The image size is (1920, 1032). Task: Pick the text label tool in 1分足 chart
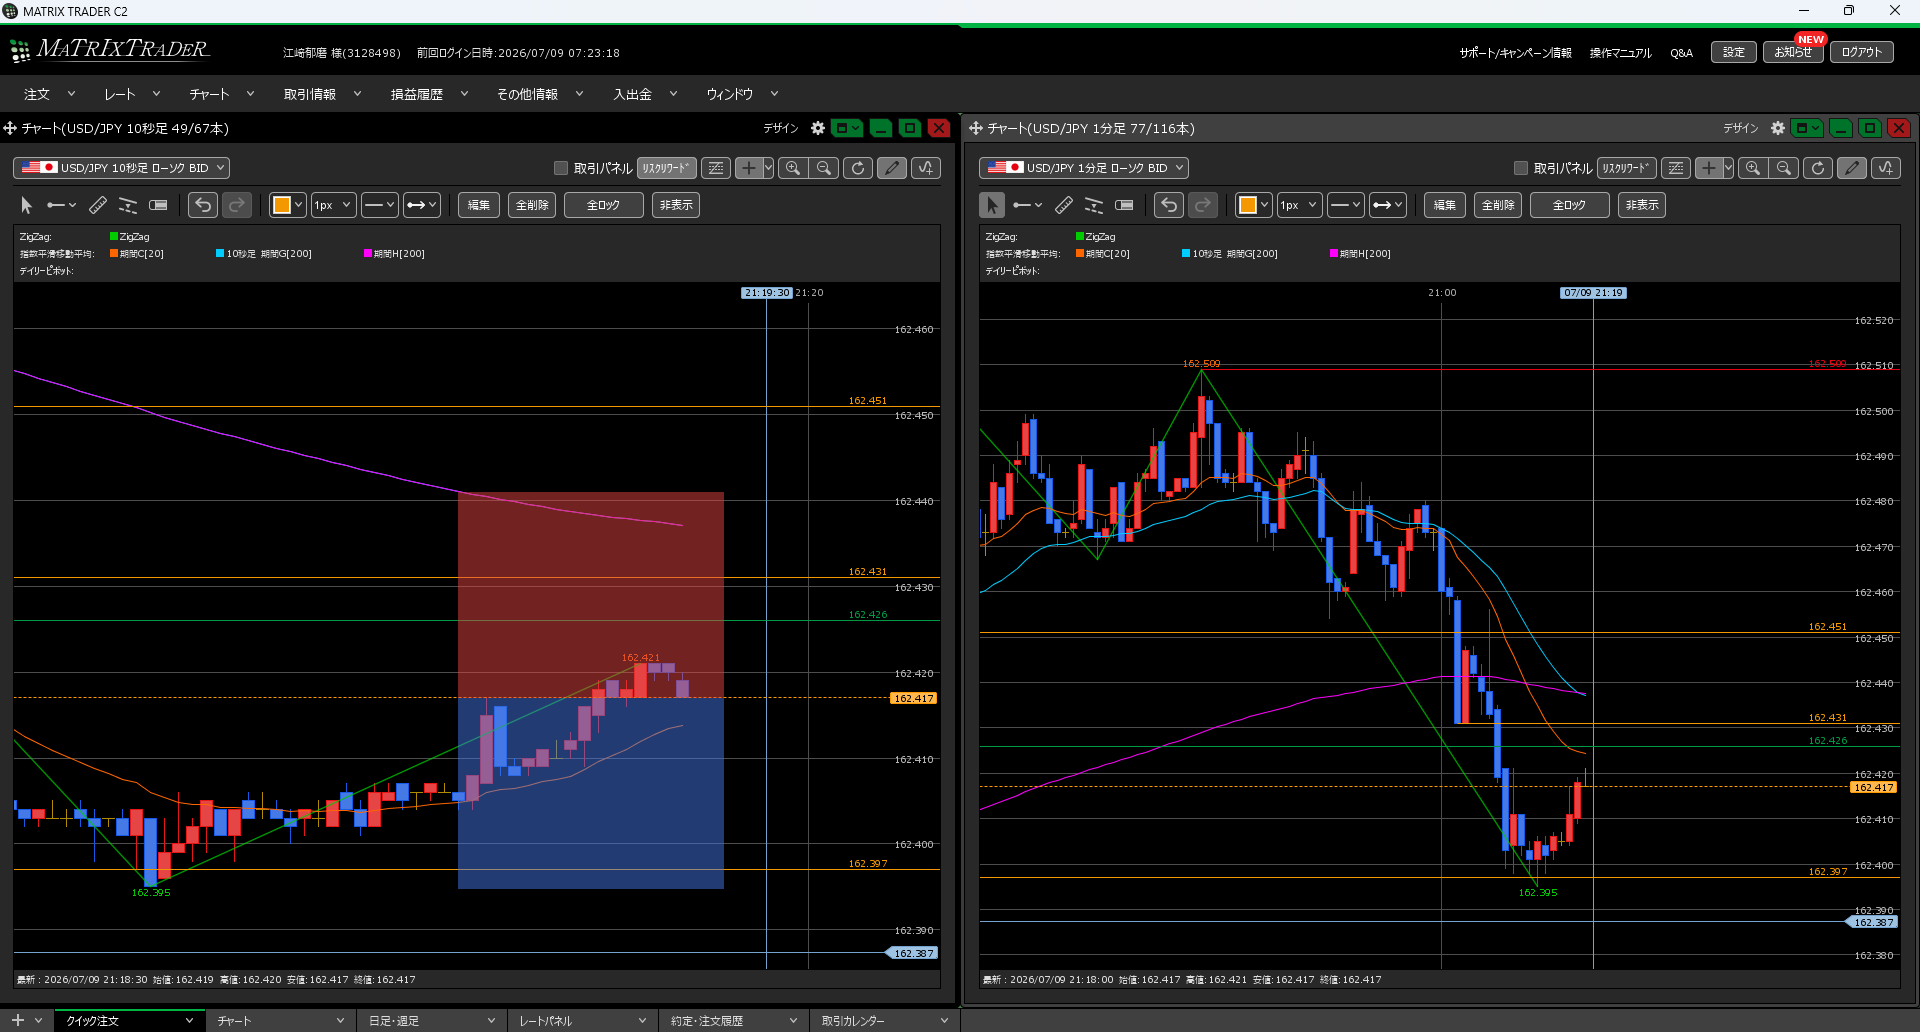tap(1124, 205)
